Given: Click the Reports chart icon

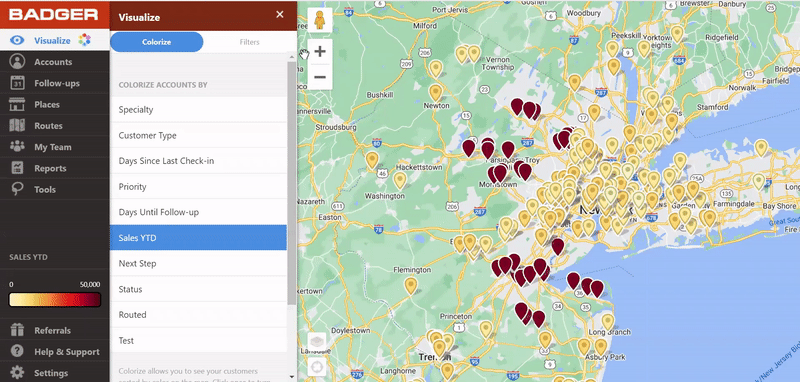Looking at the screenshot, I should coord(17,168).
